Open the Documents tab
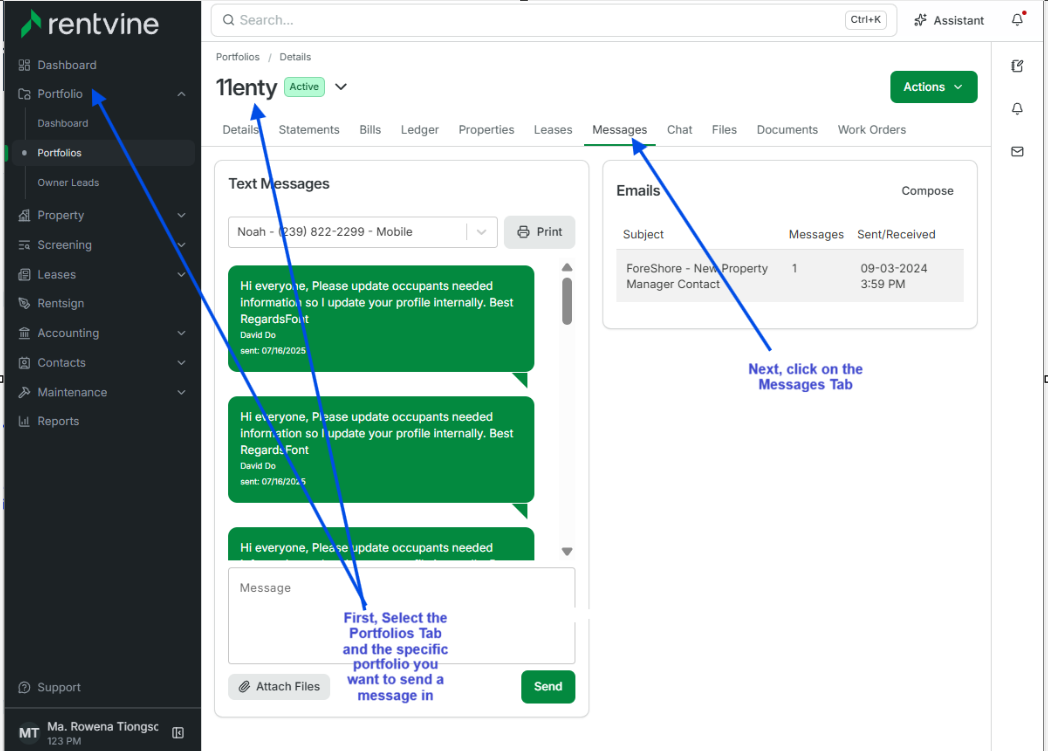1048x751 pixels. 787,130
